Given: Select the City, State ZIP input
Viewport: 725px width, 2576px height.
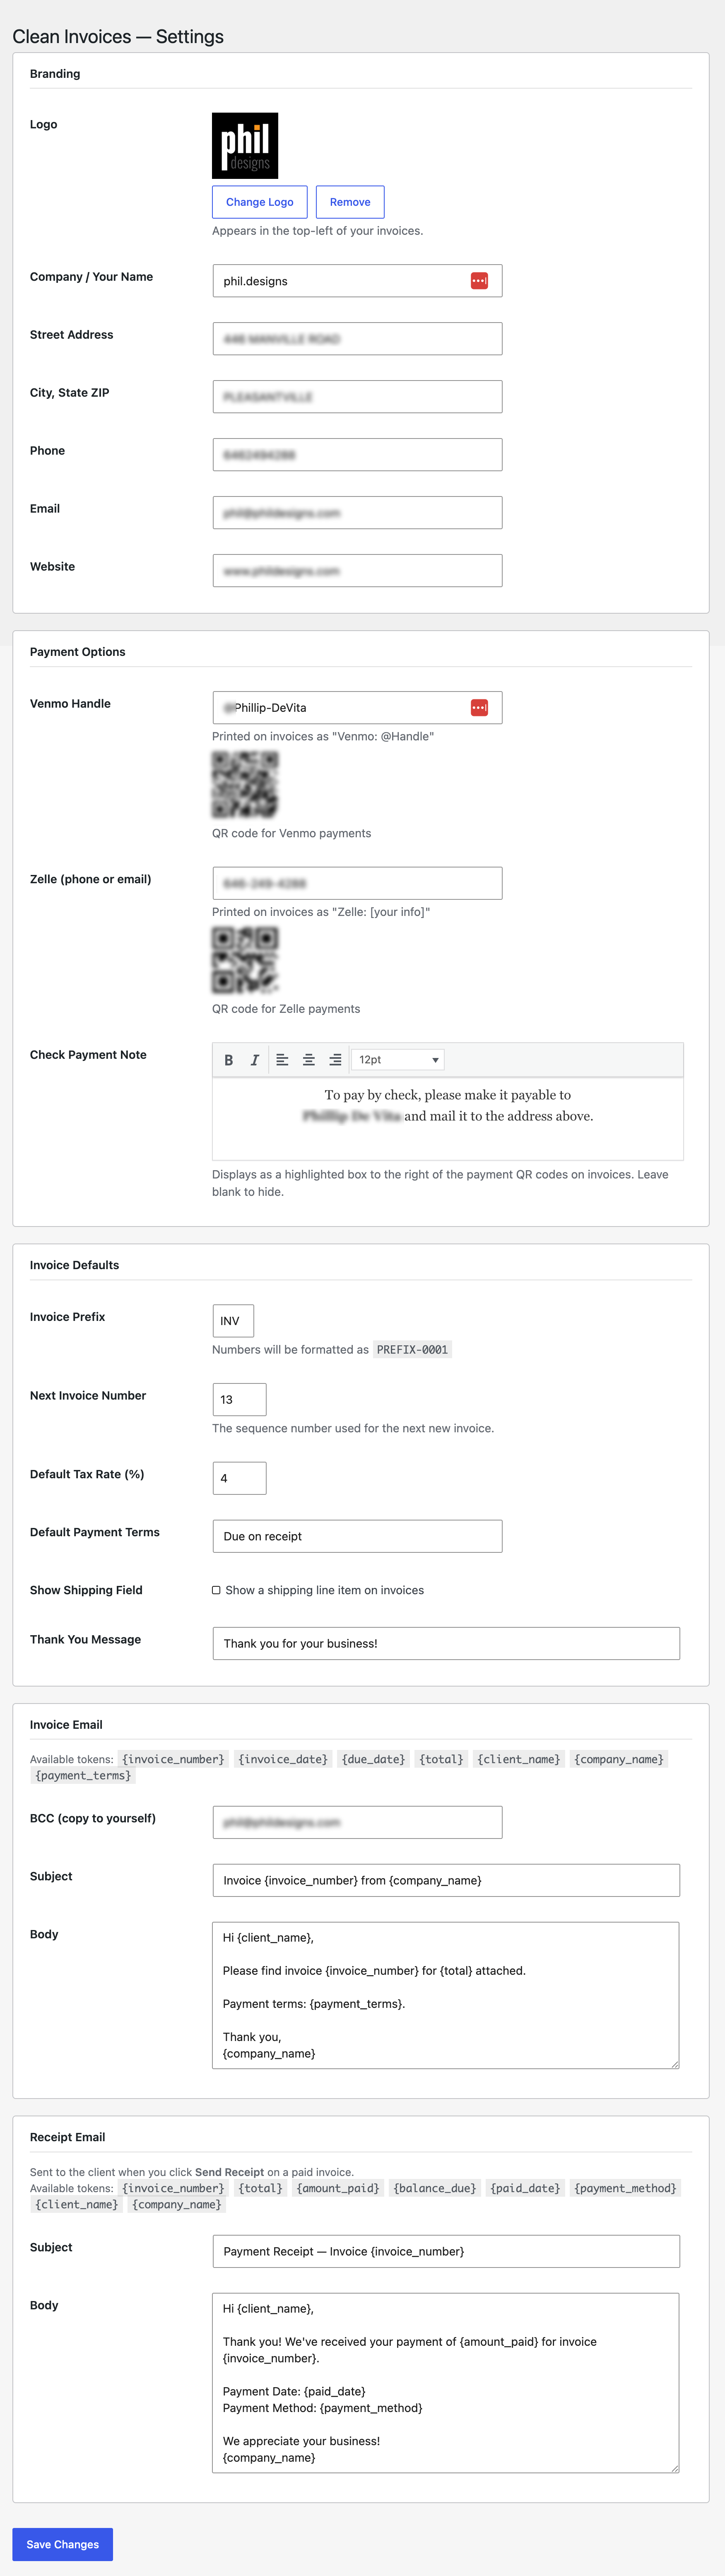Looking at the screenshot, I should click(357, 397).
